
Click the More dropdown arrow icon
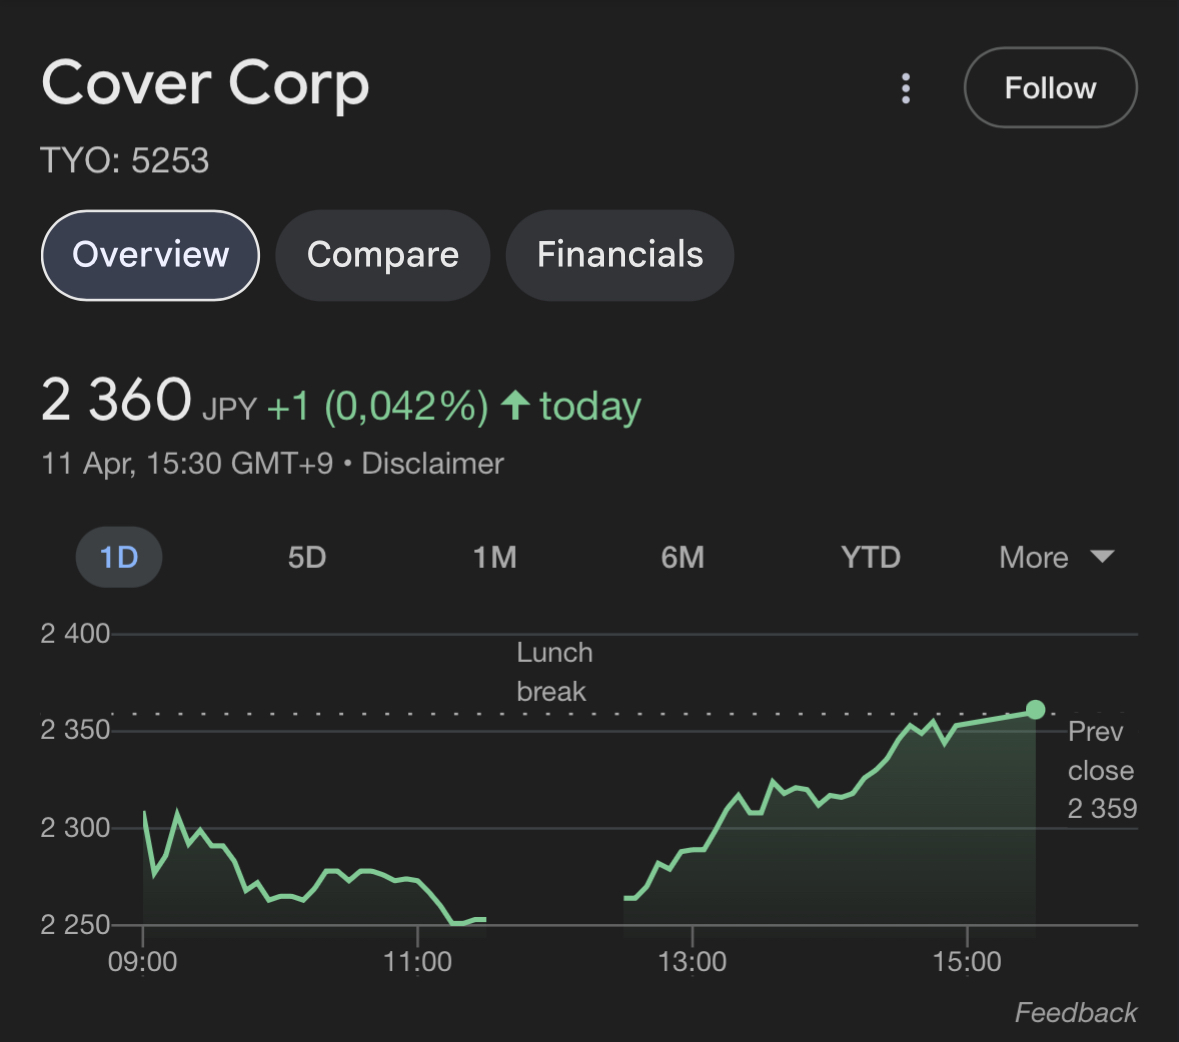click(1102, 557)
